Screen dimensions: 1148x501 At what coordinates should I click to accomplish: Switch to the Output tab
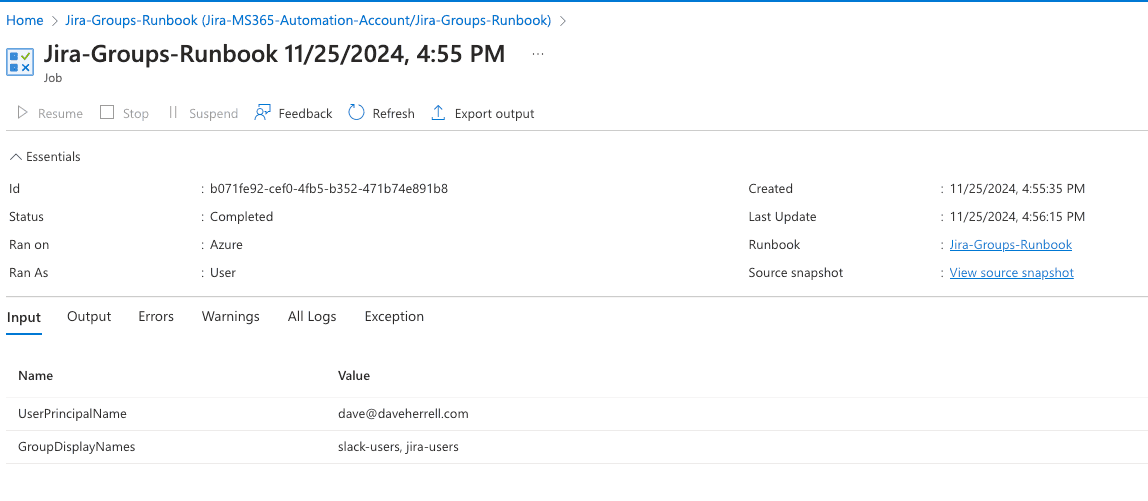(x=89, y=316)
